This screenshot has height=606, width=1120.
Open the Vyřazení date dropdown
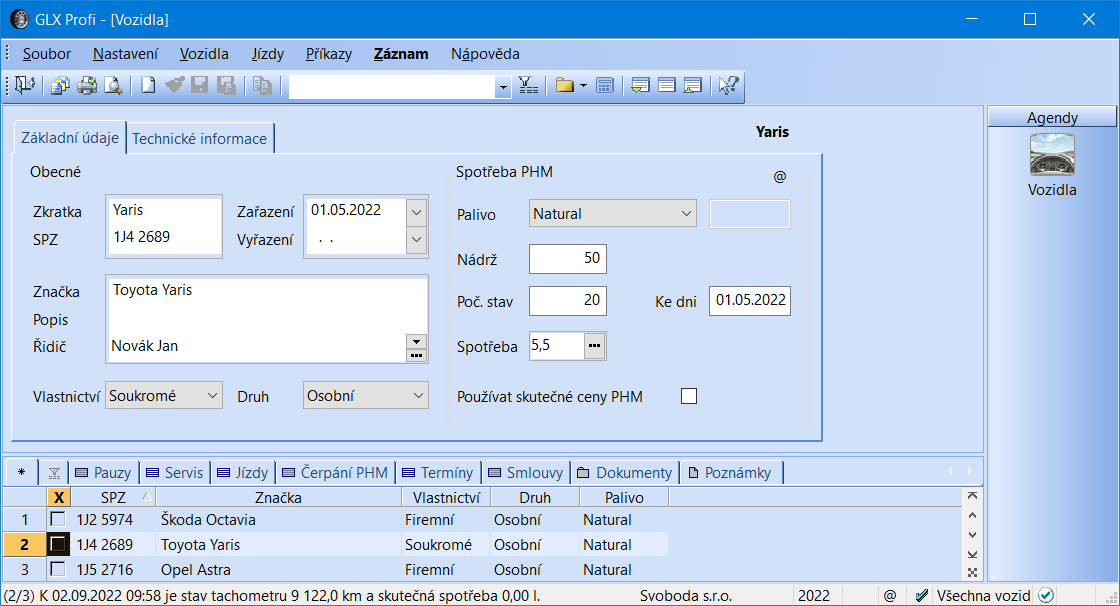click(x=416, y=239)
